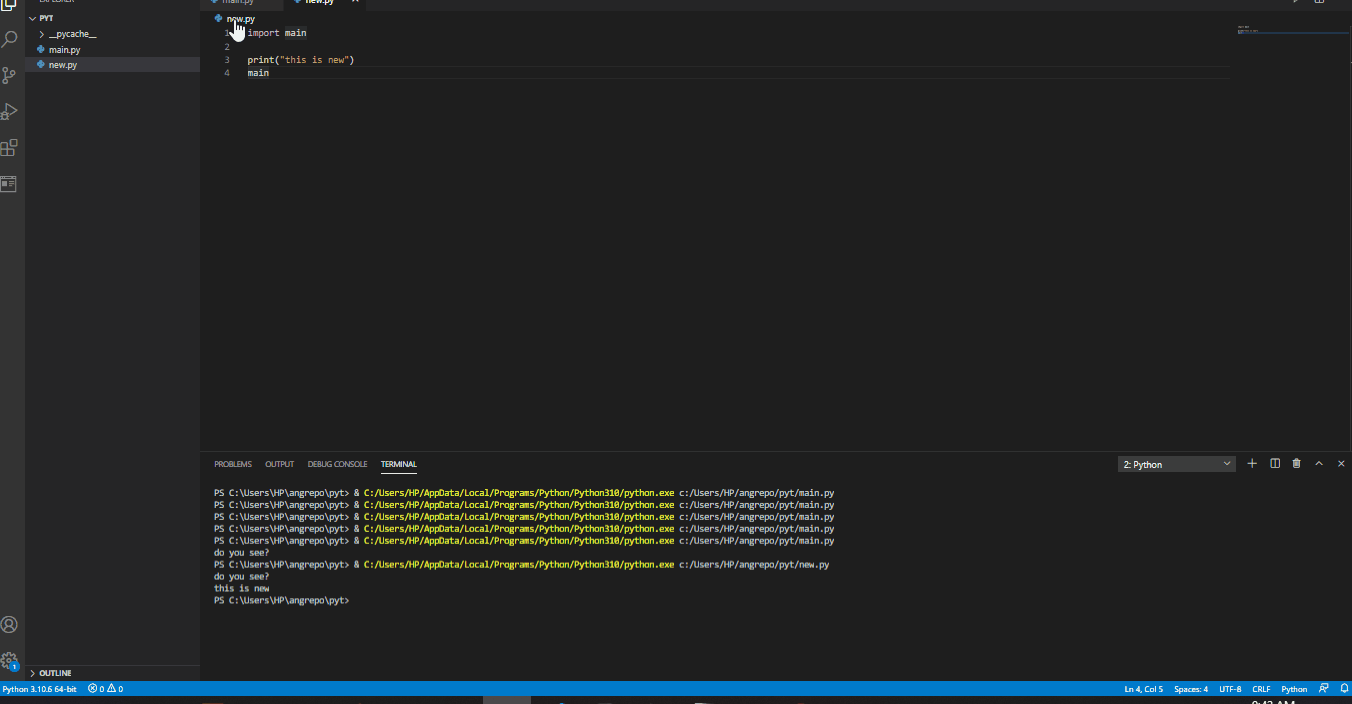Open the Manage gear settings icon

pyautogui.click(x=10, y=661)
